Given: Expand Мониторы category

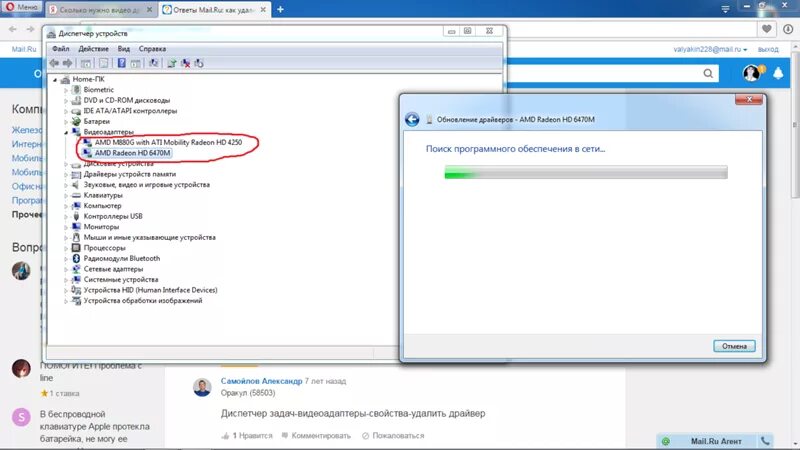Looking at the screenshot, I should pyautogui.click(x=66, y=227).
